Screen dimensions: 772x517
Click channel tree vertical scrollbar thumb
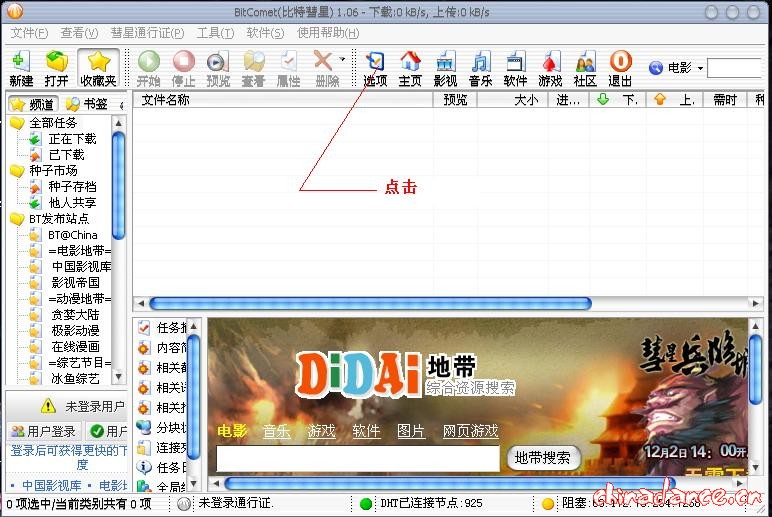118,185
